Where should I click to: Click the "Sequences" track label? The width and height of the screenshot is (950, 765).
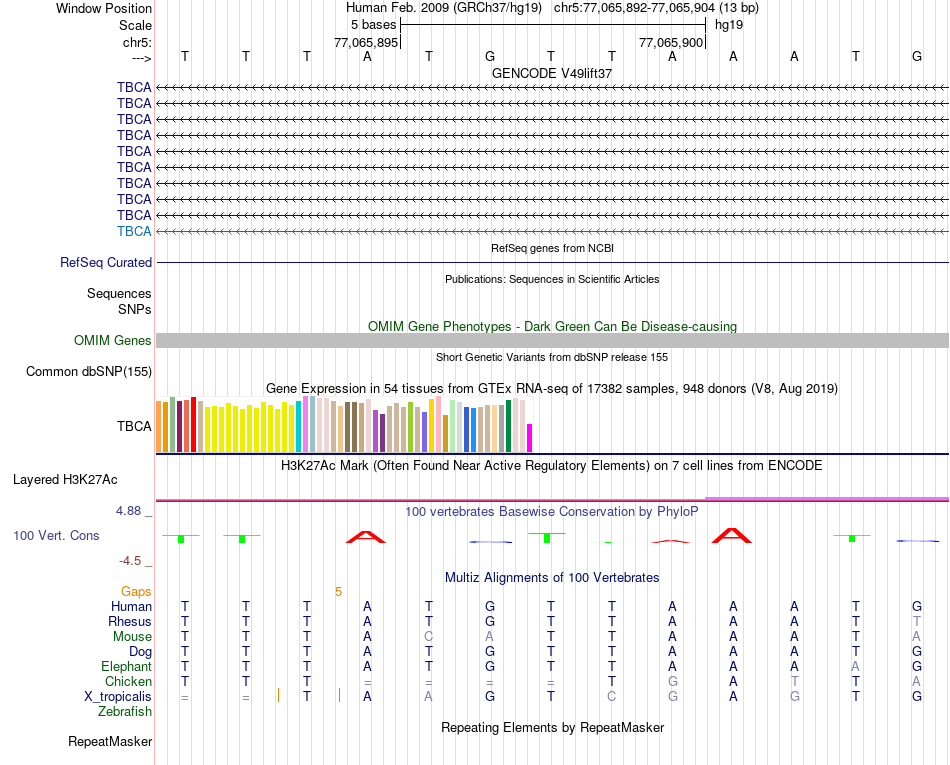tap(119, 294)
